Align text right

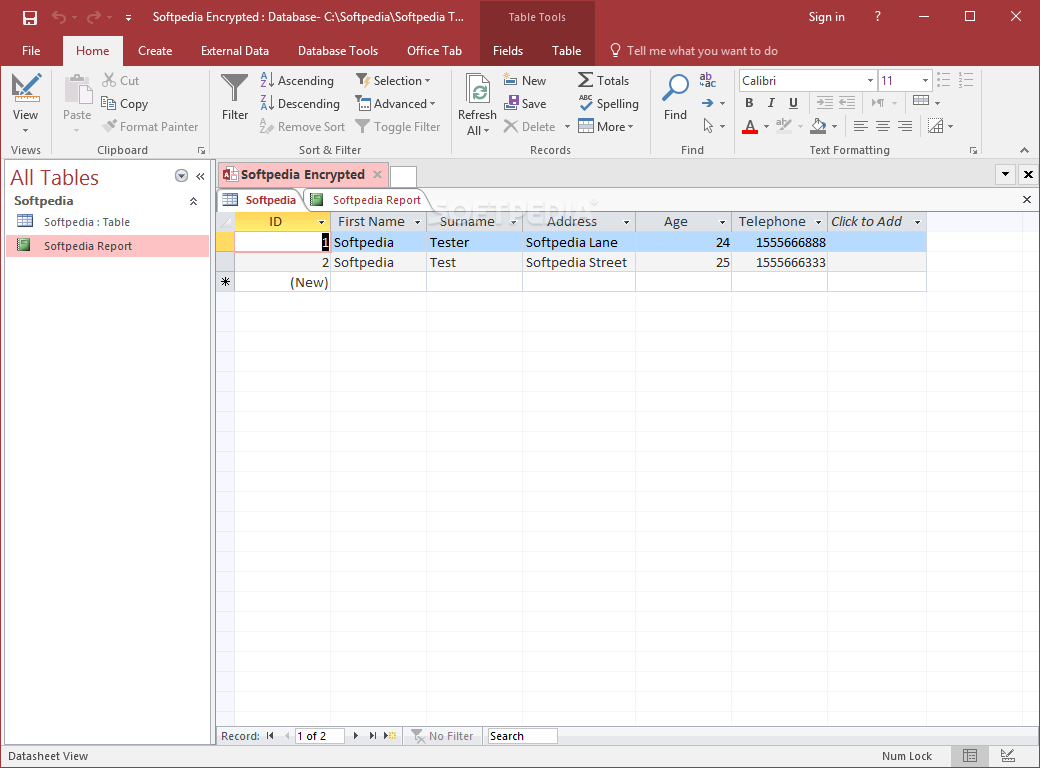pos(905,126)
